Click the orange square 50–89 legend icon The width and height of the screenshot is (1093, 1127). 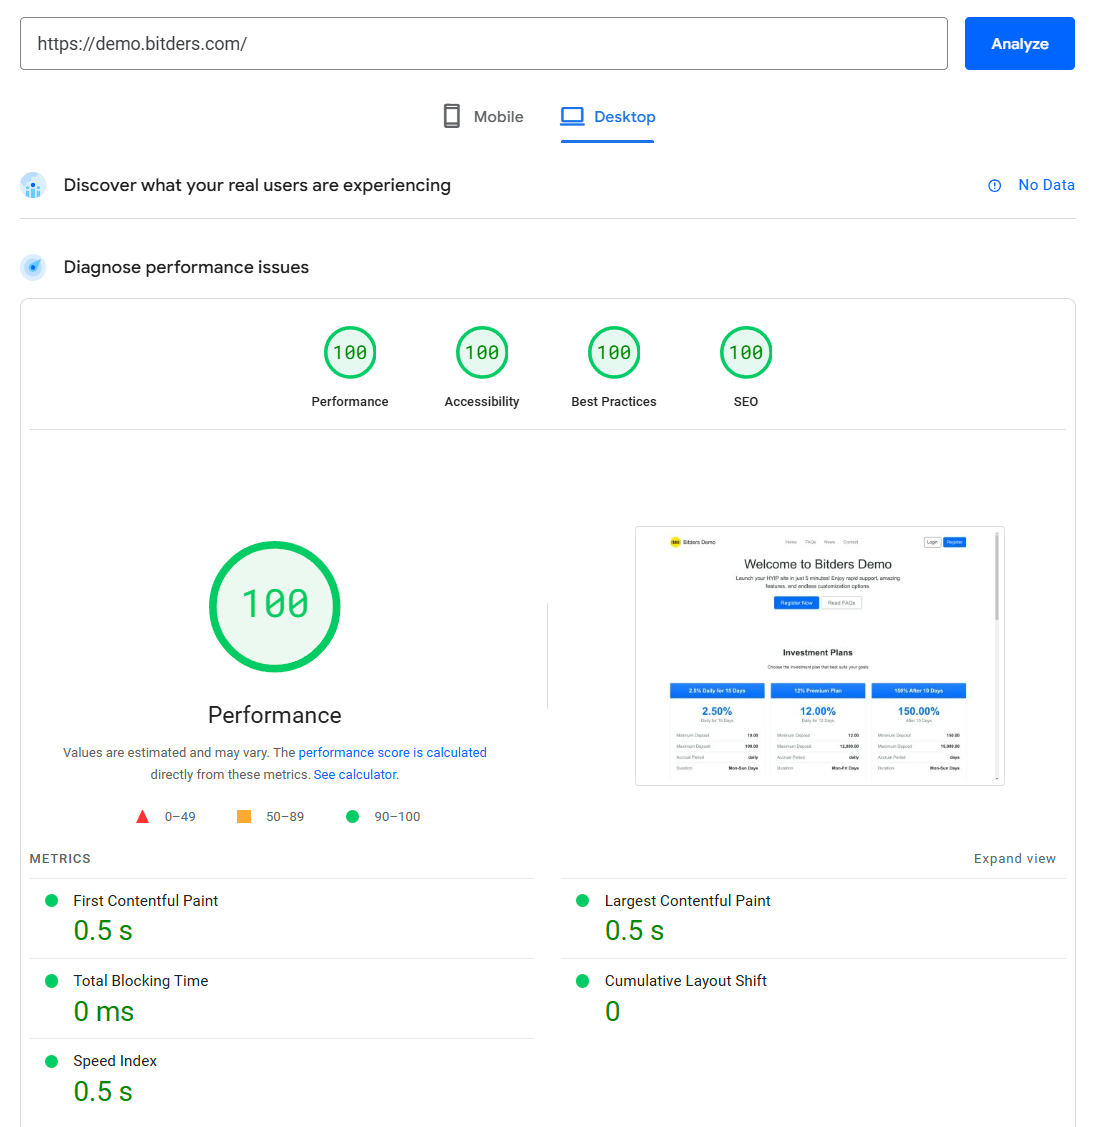[x=244, y=816]
